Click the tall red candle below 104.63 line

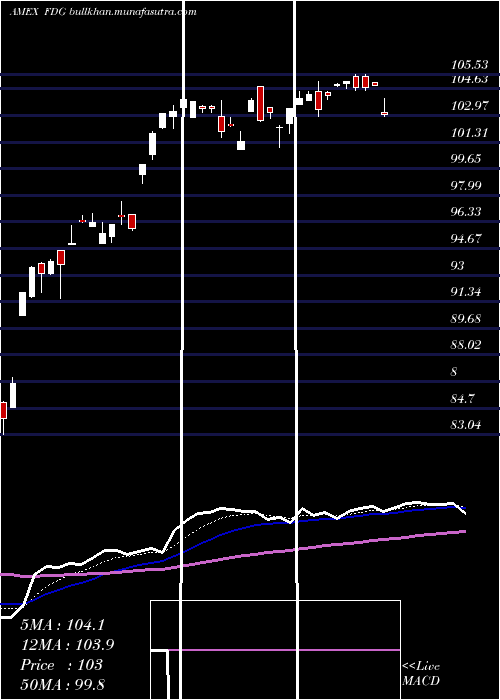[260, 103]
